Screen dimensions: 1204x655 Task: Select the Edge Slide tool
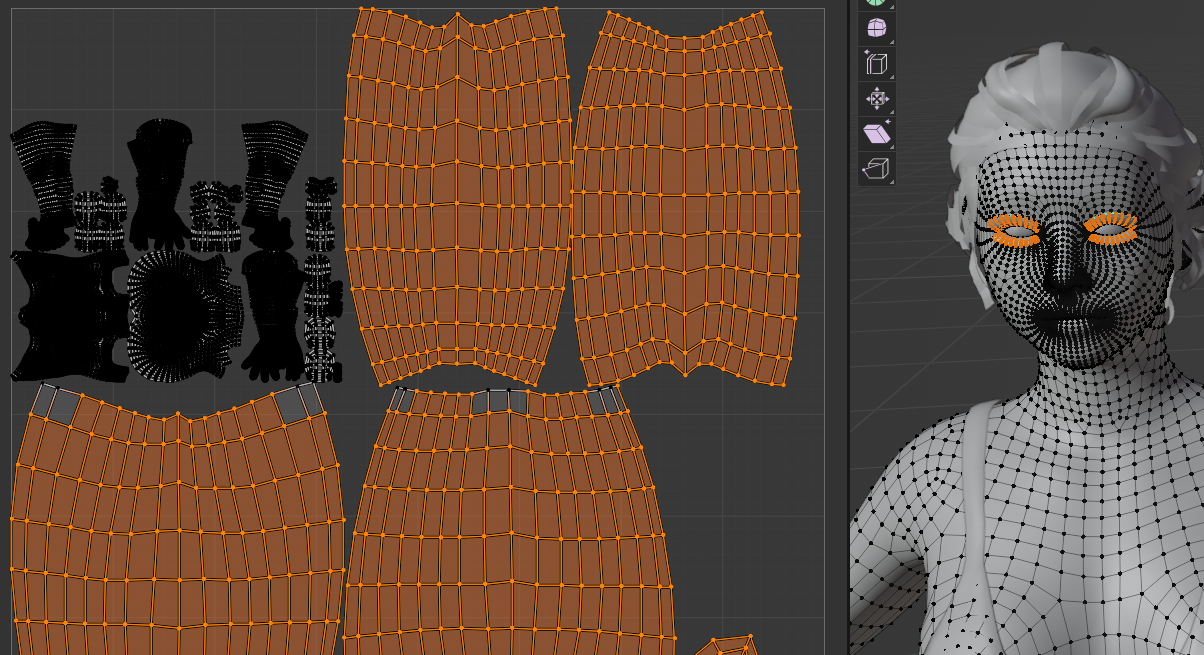pos(877,64)
